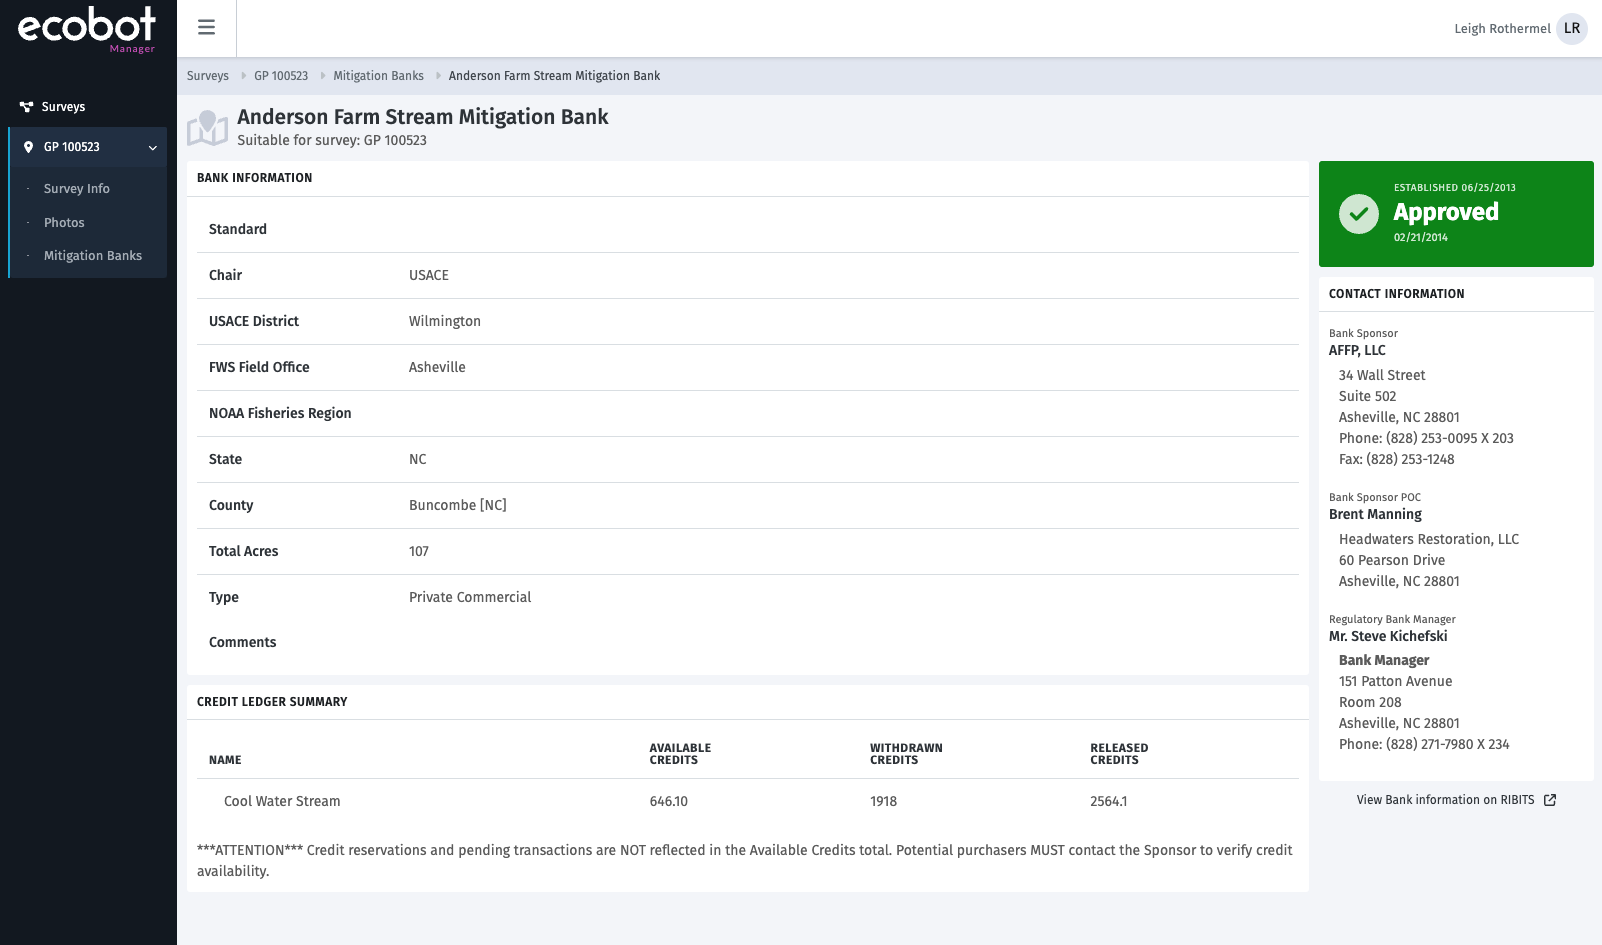
Task: Click GP 100523 in the breadcrumb
Action: tap(279, 75)
